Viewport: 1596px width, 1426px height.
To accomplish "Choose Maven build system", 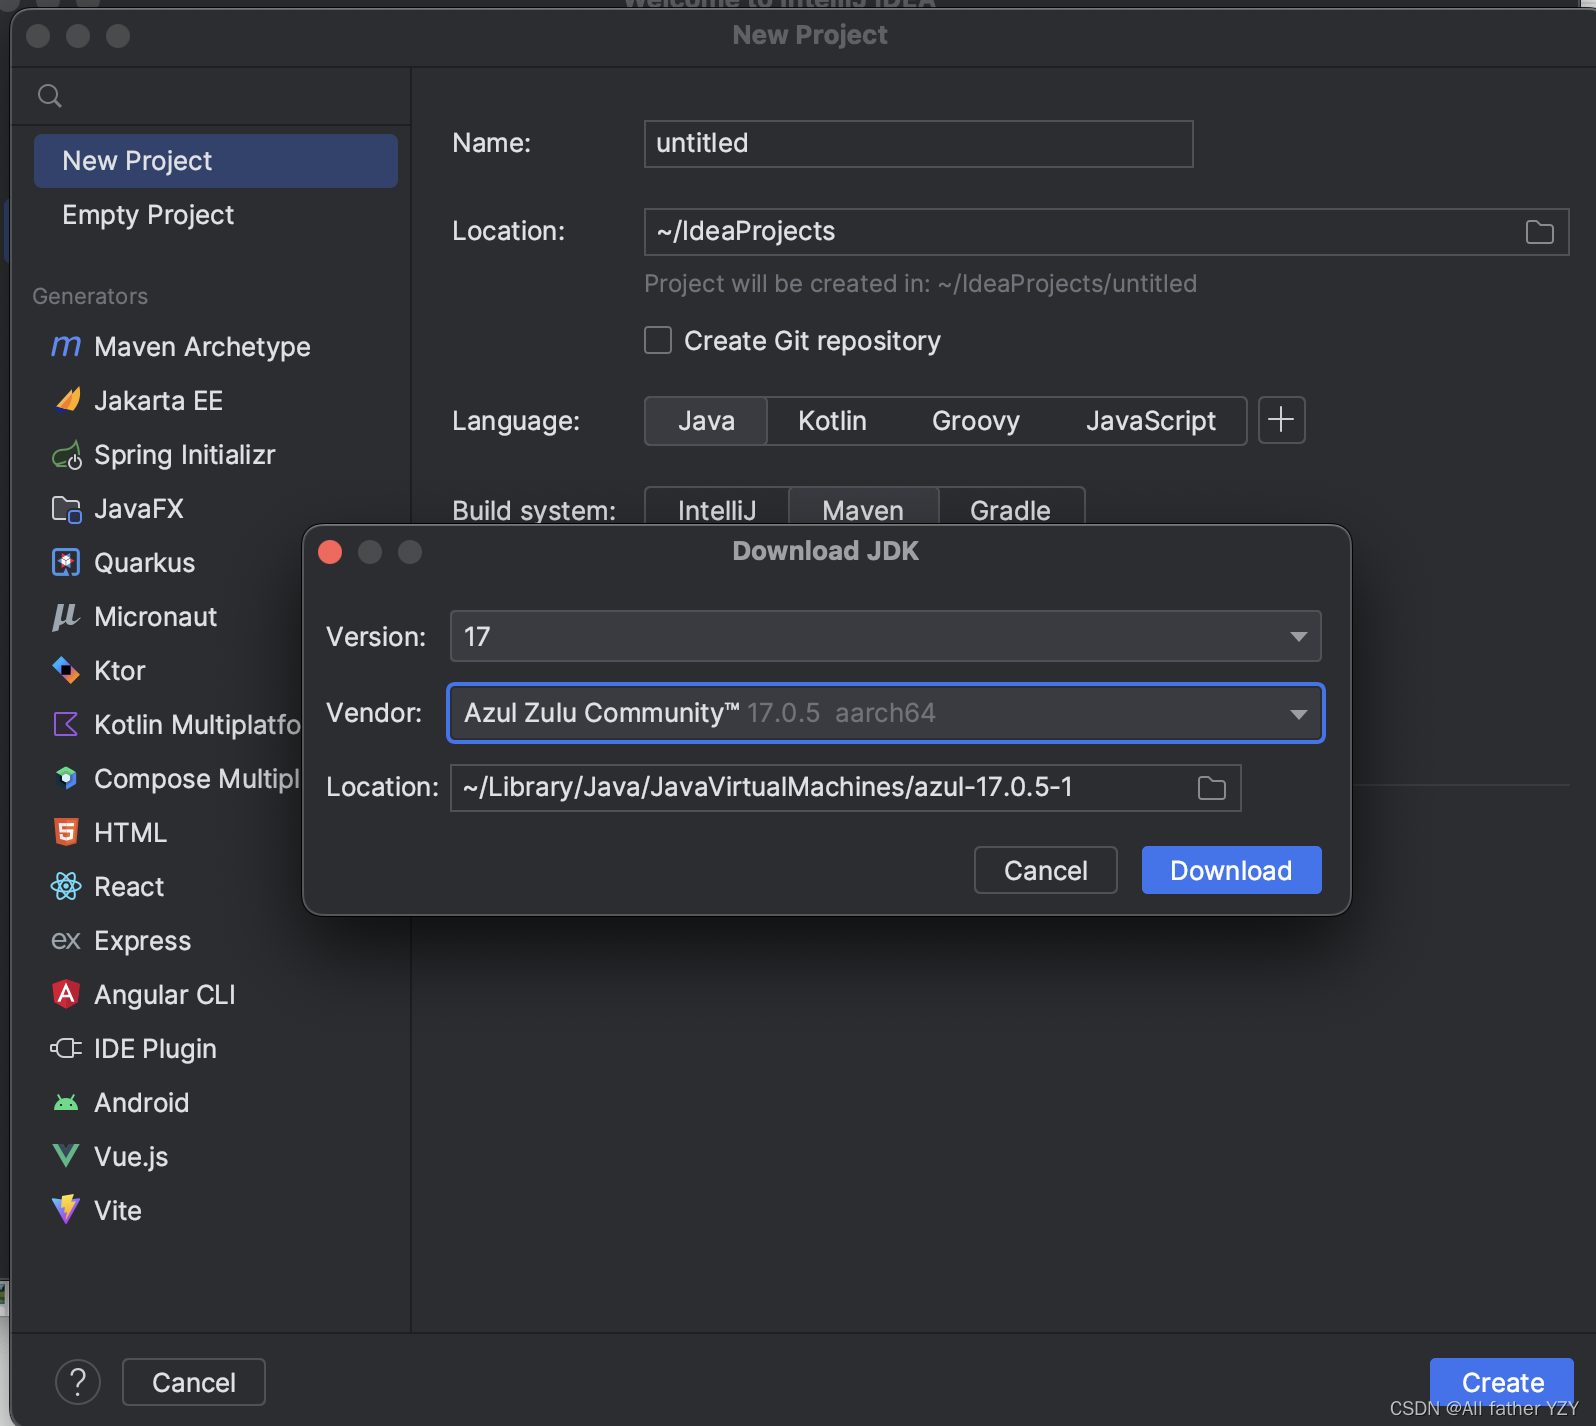I will pos(863,508).
